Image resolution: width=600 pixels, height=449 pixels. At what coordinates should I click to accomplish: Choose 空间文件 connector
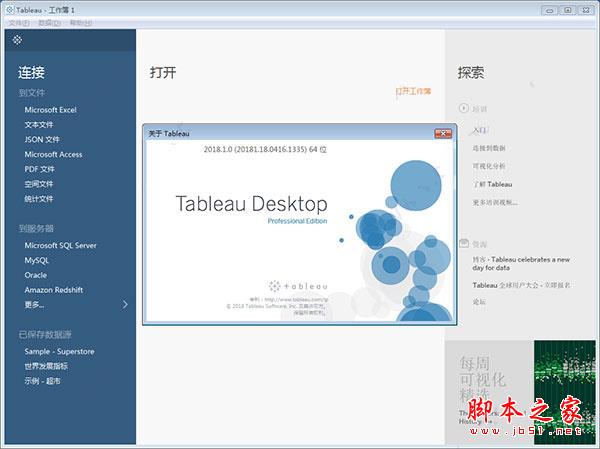[x=39, y=184]
